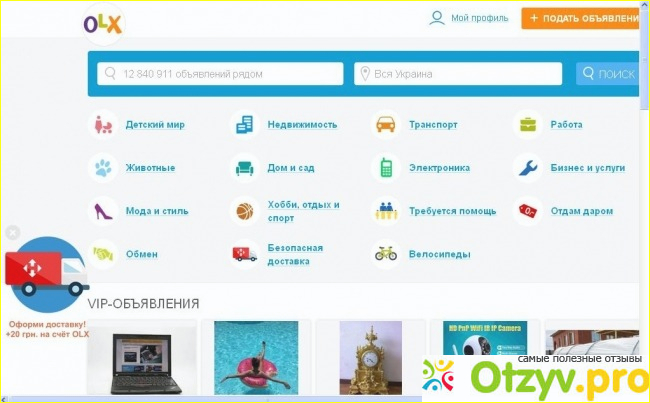
Task: Focus the listings search input field
Action: (220, 74)
